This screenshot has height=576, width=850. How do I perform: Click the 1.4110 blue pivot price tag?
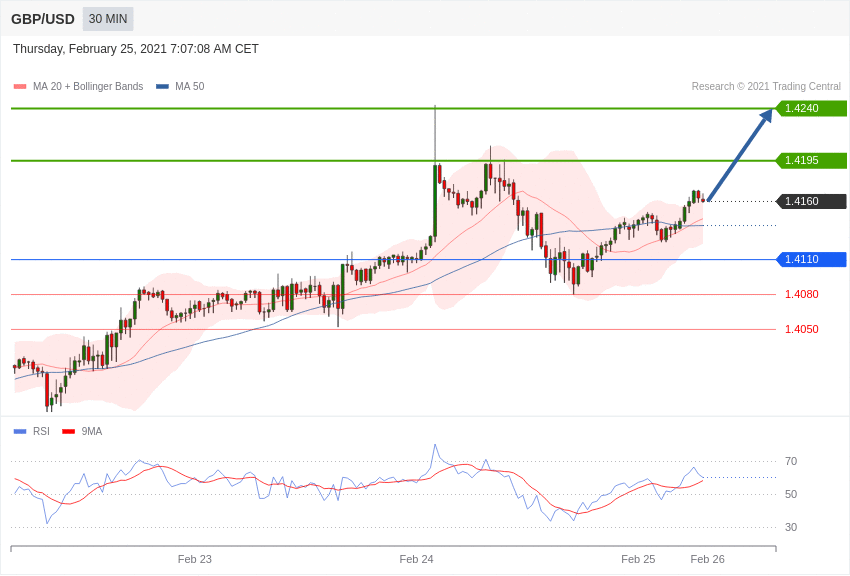(x=812, y=259)
